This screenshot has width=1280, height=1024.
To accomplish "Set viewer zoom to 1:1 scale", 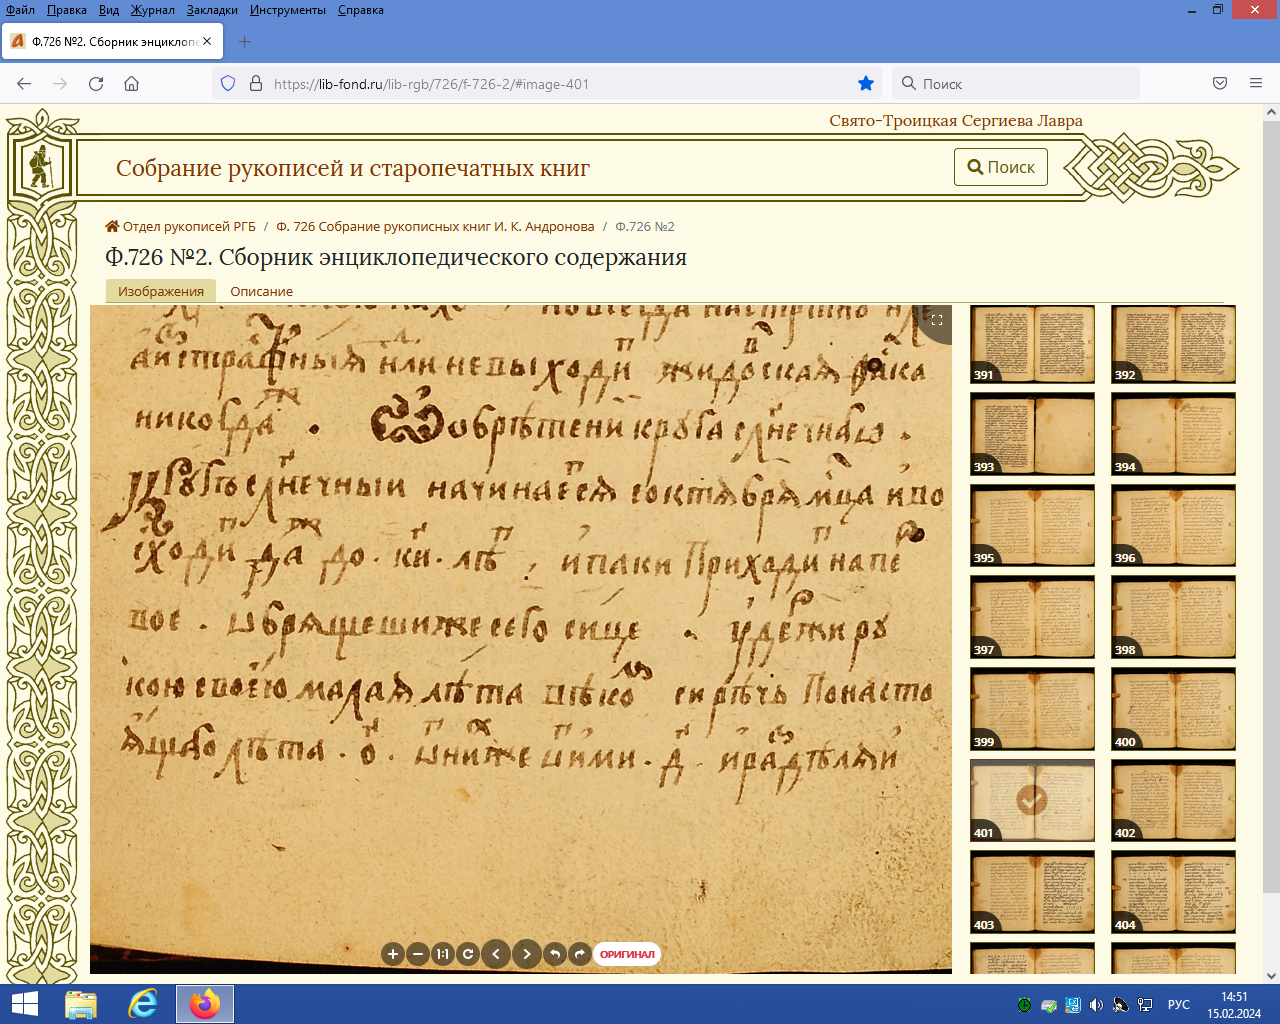I will click(443, 954).
